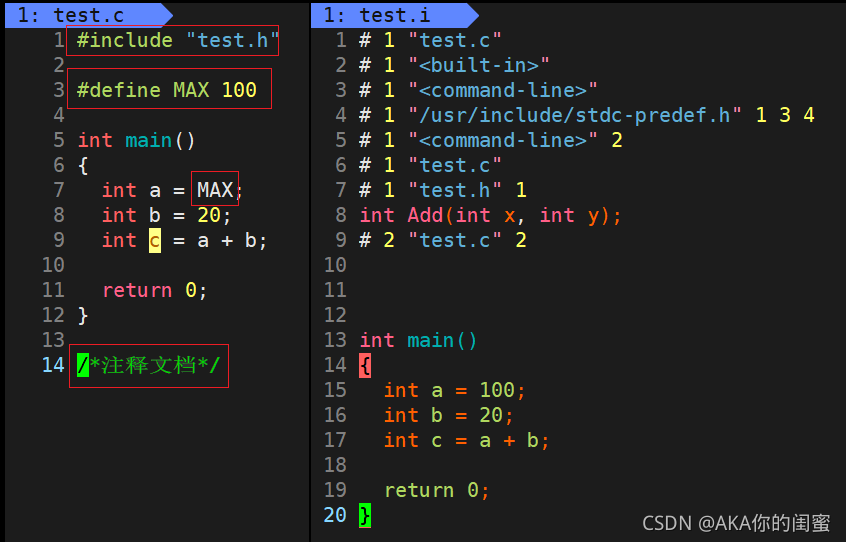Click the yellow-highlighted variable c
The image size is (846, 542).
click(x=155, y=240)
